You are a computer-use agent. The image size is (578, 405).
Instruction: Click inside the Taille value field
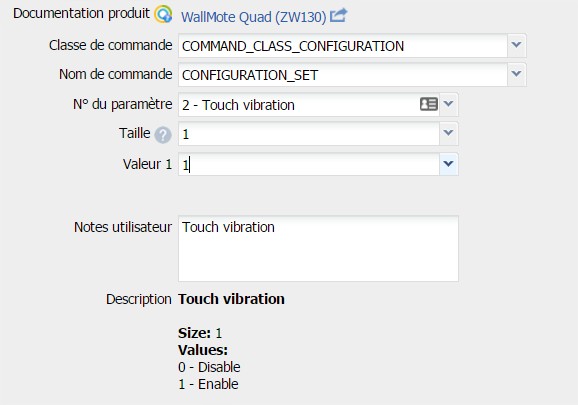pyautogui.click(x=309, y=133)
